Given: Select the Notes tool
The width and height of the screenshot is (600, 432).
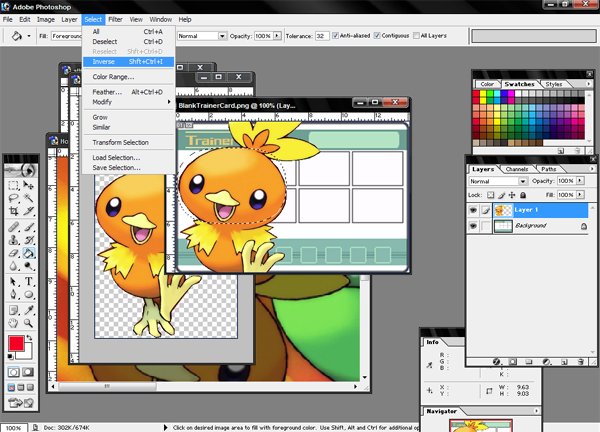Looking at the screenshot, I should [13, 310].
